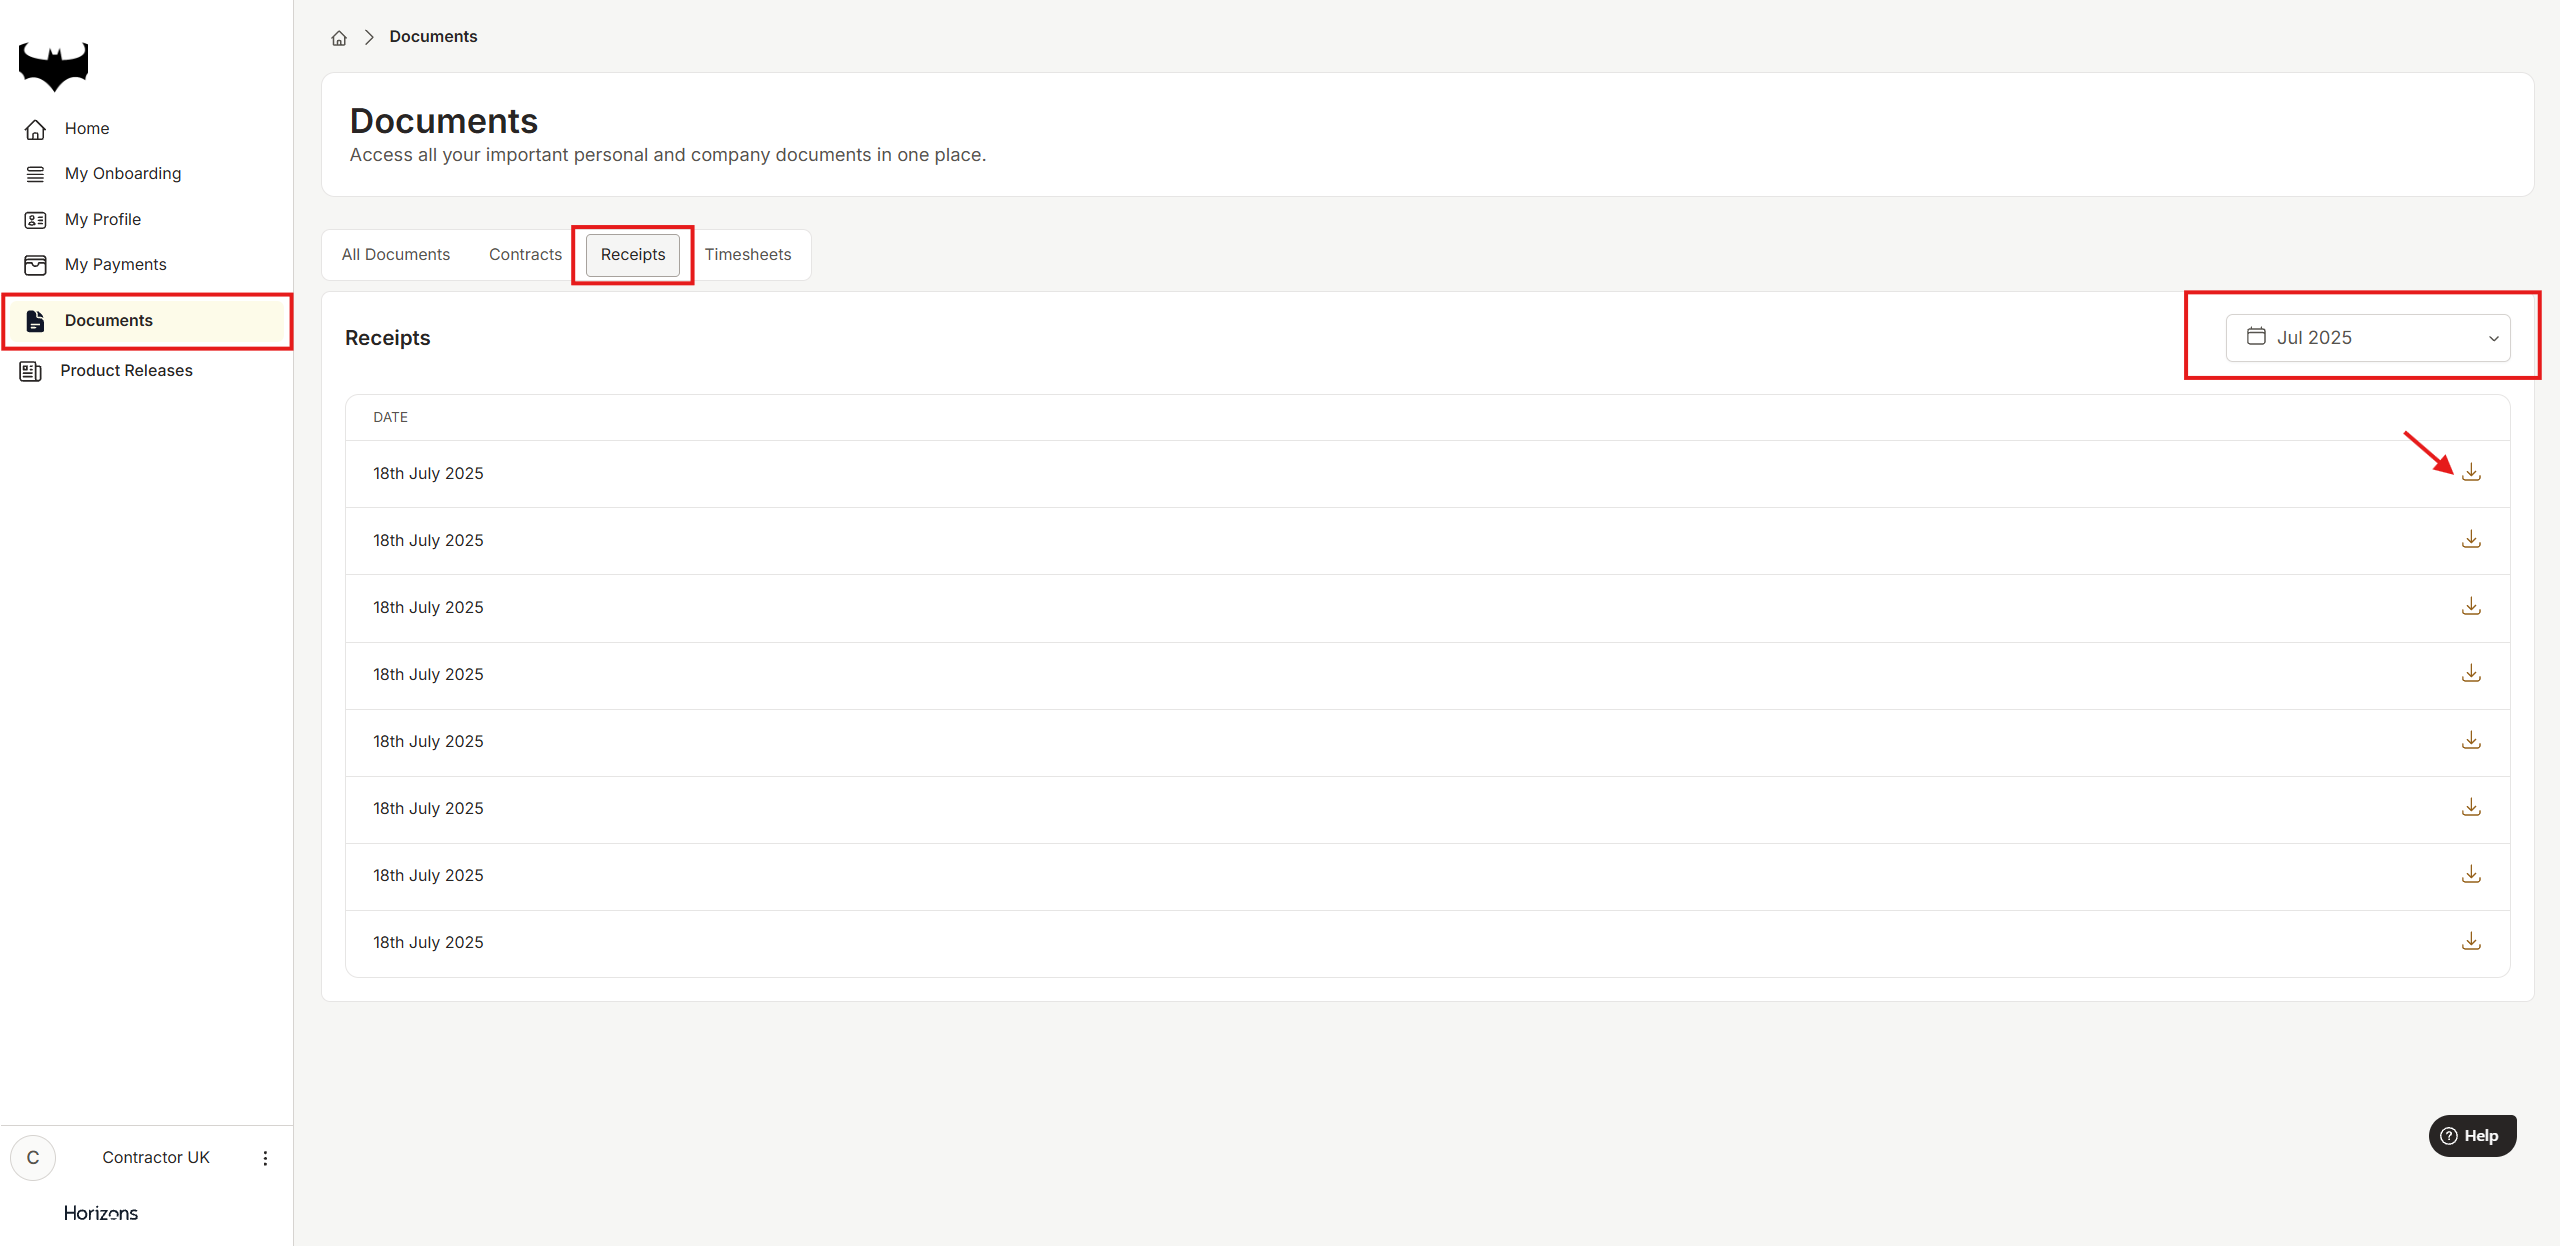Screen dimensions: 2560x1246
Task: Switch to the Timesheets tab
Action: tap(747, 255)
